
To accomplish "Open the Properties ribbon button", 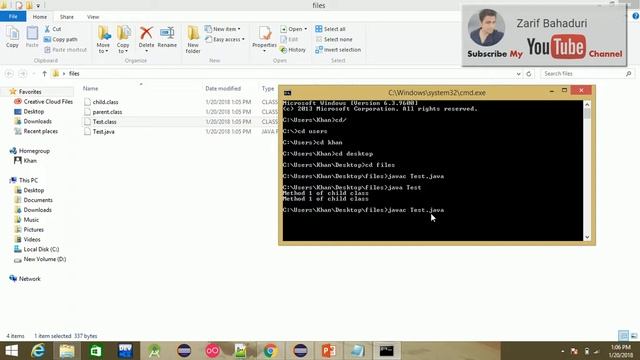I will point(264,39).
